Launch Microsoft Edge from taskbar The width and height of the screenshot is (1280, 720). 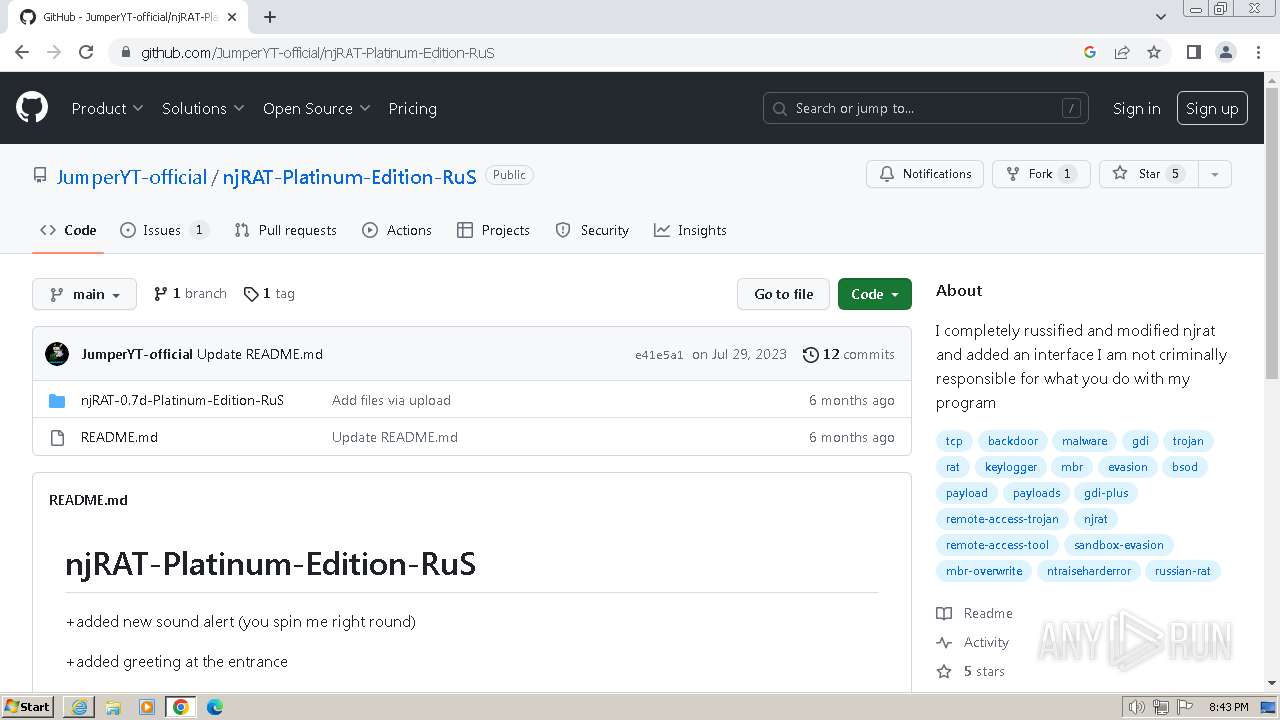(215, 707)
